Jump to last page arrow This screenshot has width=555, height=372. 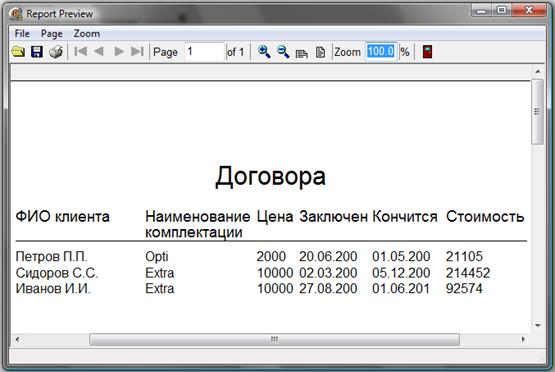click(137, 52)
